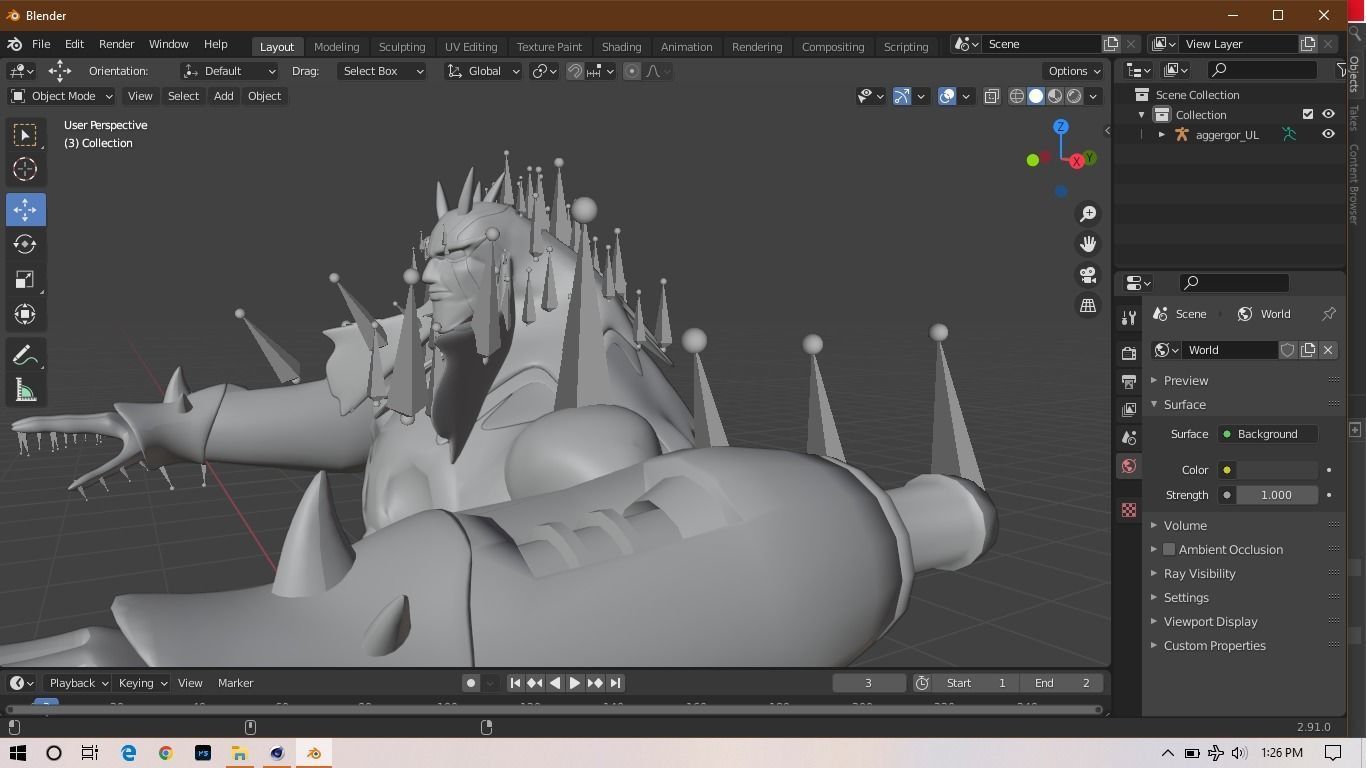The width and height of the screenshot is (1366, 768).
Task: Open Orientation Default dropdown
Action: pos(229,71)
